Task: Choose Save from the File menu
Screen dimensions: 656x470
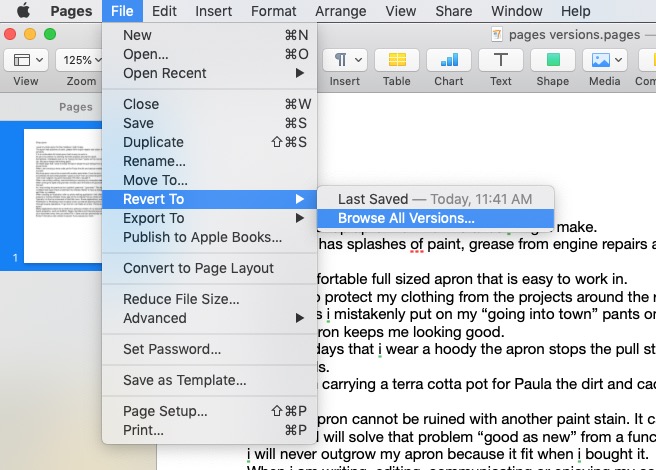Action: 210,123
